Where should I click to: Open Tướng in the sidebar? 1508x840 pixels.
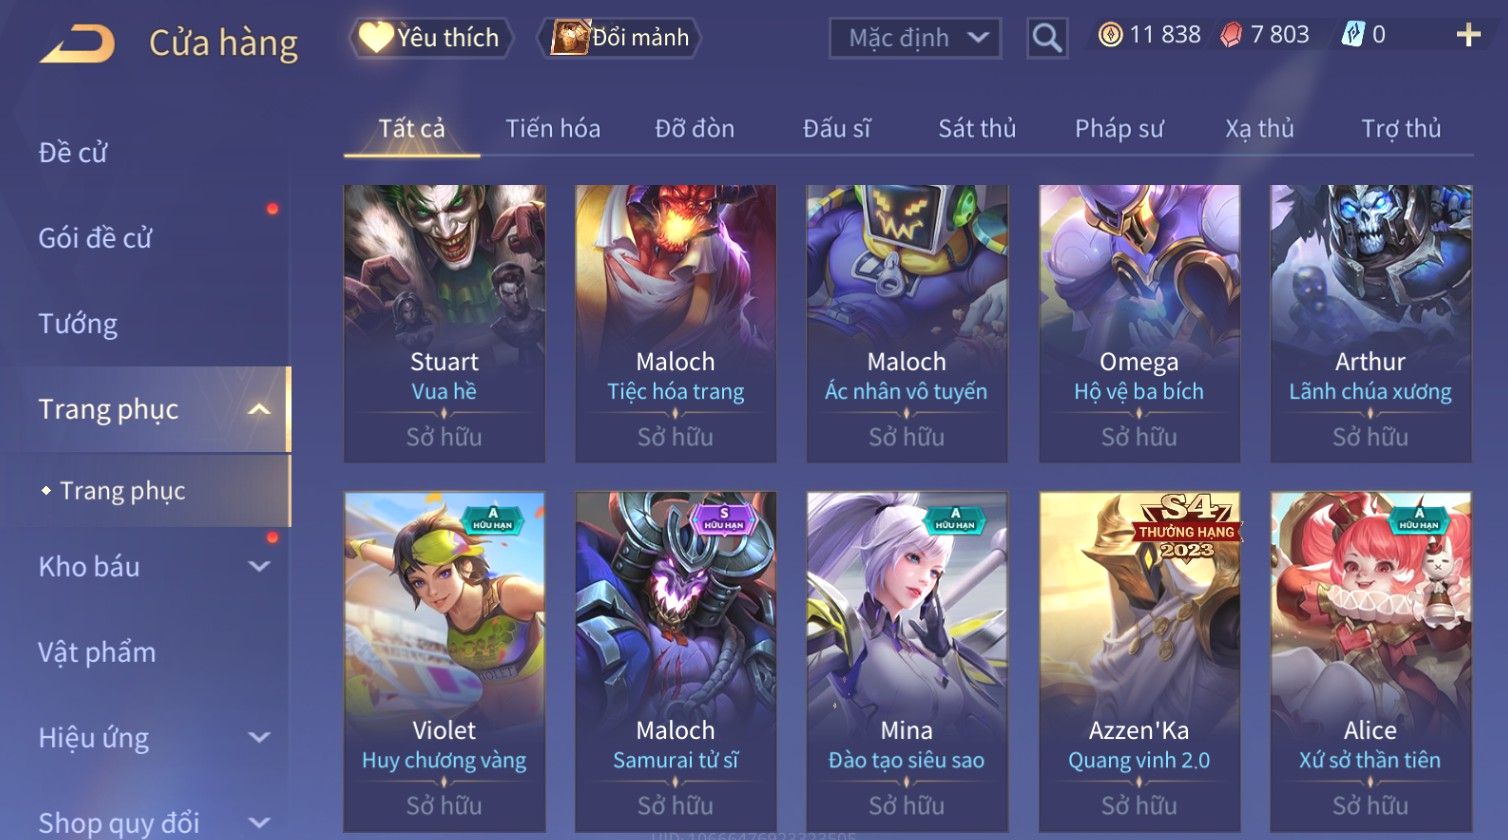pyautogui.click(x=78, y=324)
